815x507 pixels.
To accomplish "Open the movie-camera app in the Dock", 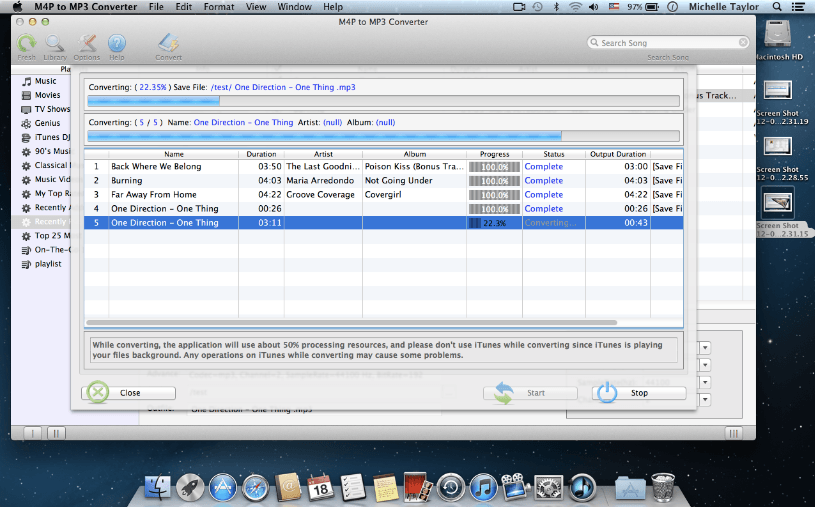I will point(515,487).
